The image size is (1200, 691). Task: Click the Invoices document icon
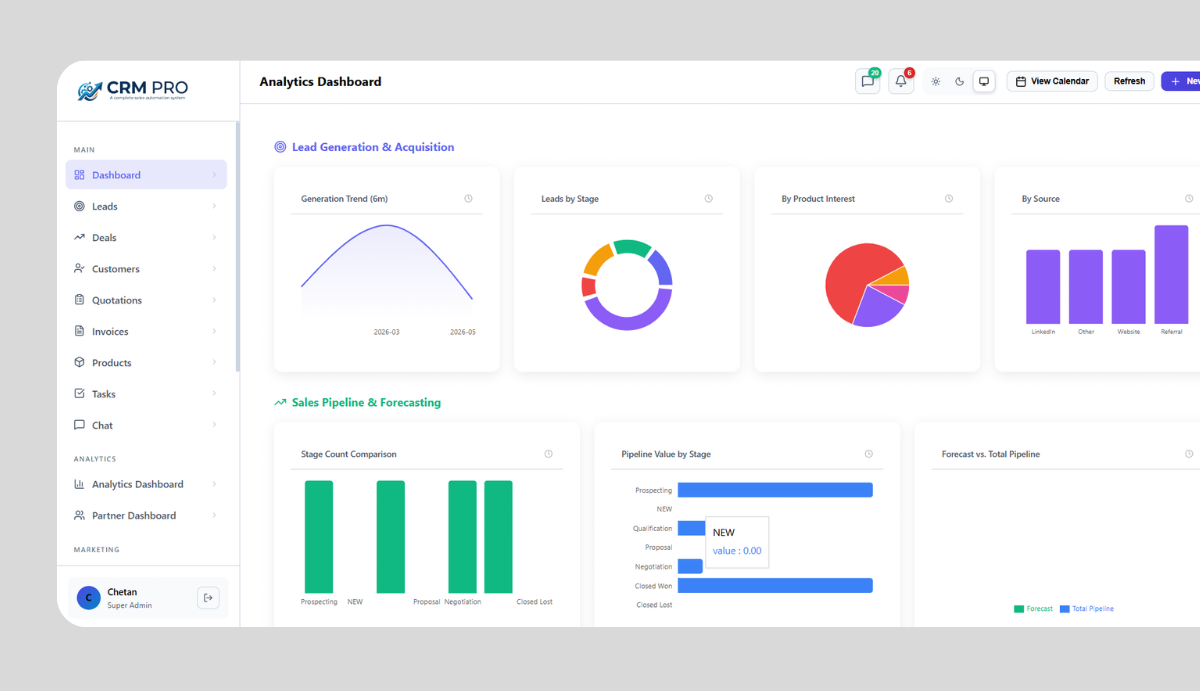[80, 331]
